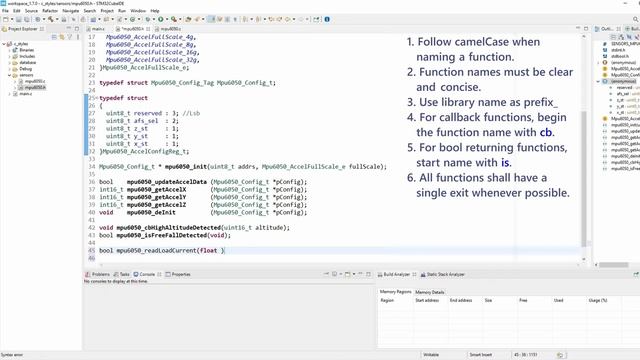Open the dropdown arrow next to the Build hammer

tap(56, 19)
